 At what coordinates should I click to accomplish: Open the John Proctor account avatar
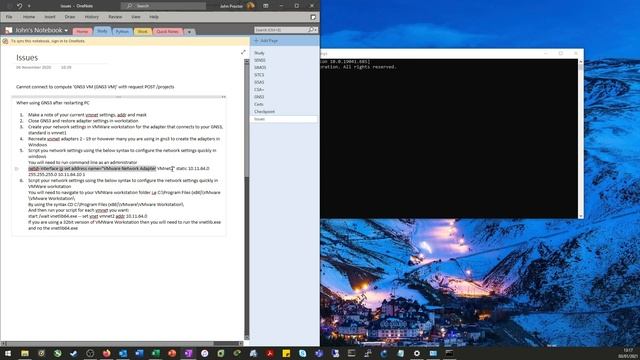coord(251,6)
